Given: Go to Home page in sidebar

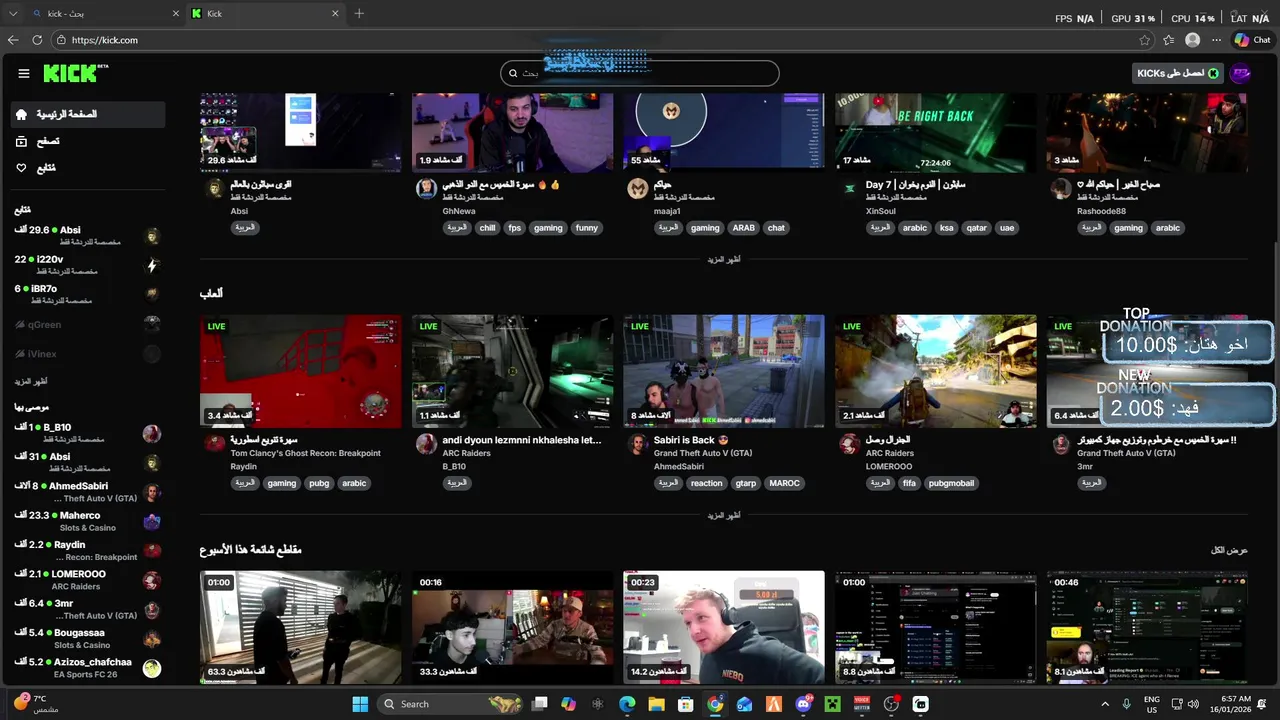Looking at the screenshot, I should [88, 114].
